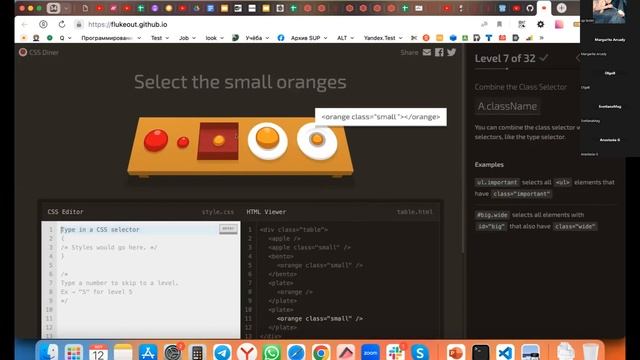640x360 pixels.
Task: Open PowerPoint from the dock
Action: 456,352
